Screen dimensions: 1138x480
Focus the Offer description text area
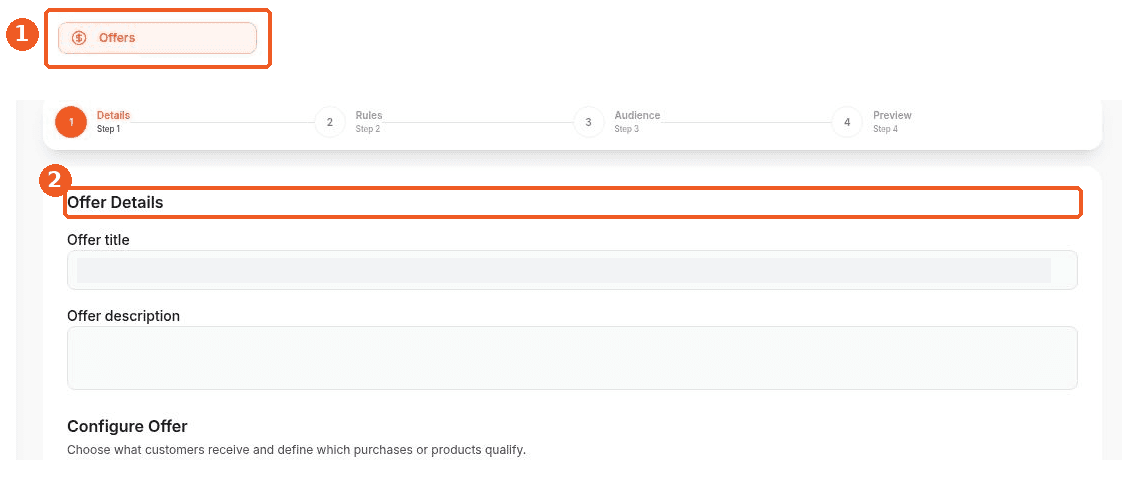point(572,358)
